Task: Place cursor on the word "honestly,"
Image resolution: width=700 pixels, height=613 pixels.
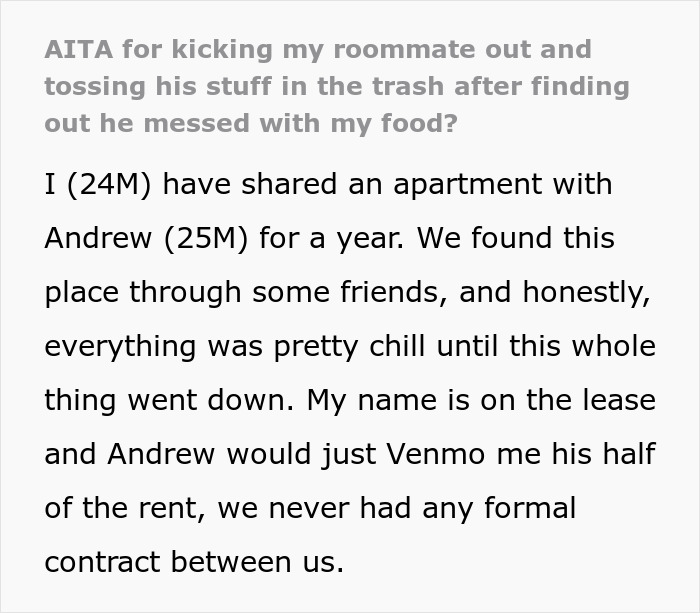Action: tap(586, 293)
